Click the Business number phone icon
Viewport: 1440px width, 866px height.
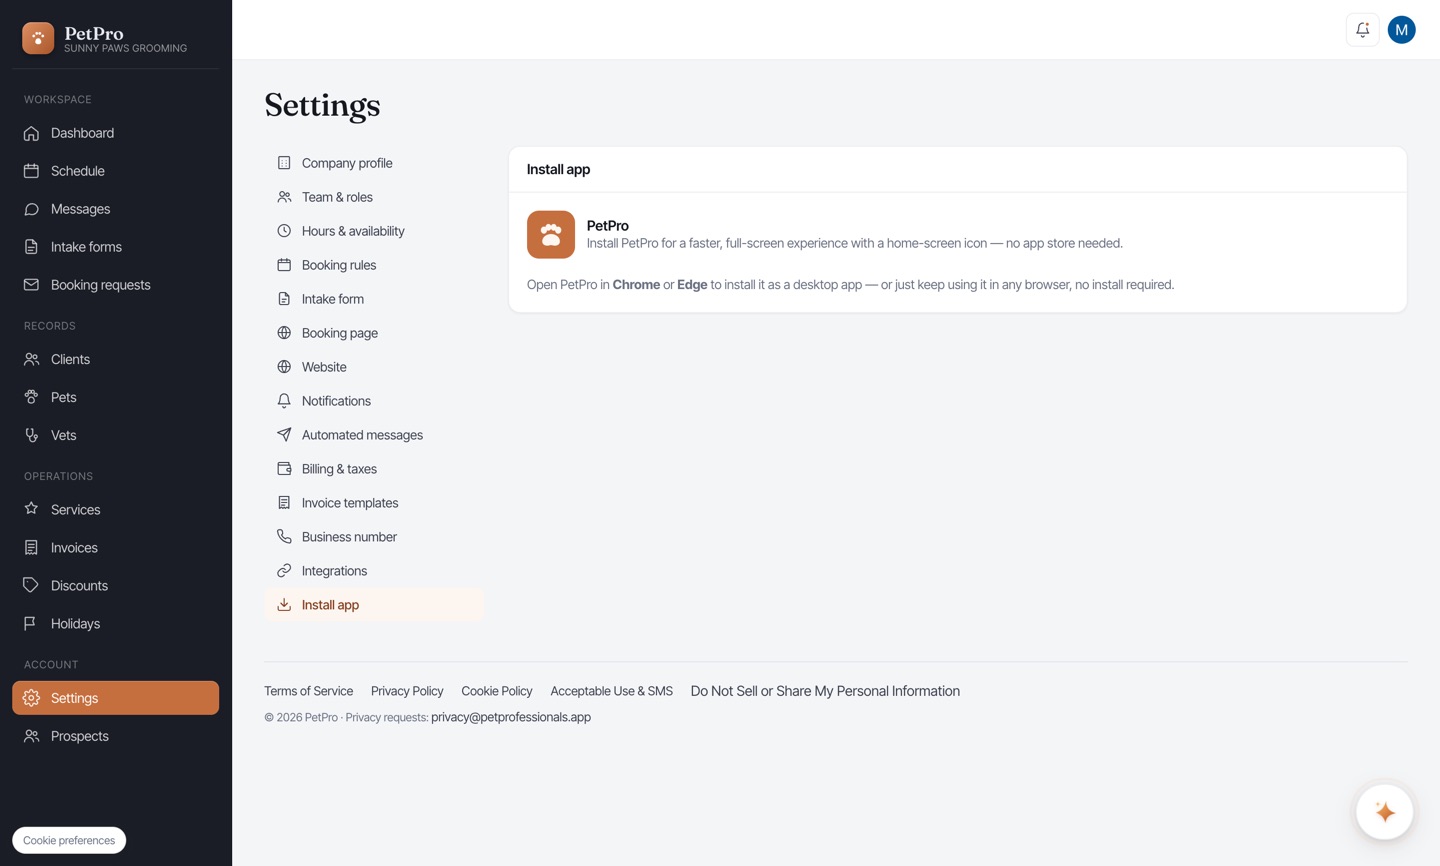pyautogui.click(x=284, y=537)
